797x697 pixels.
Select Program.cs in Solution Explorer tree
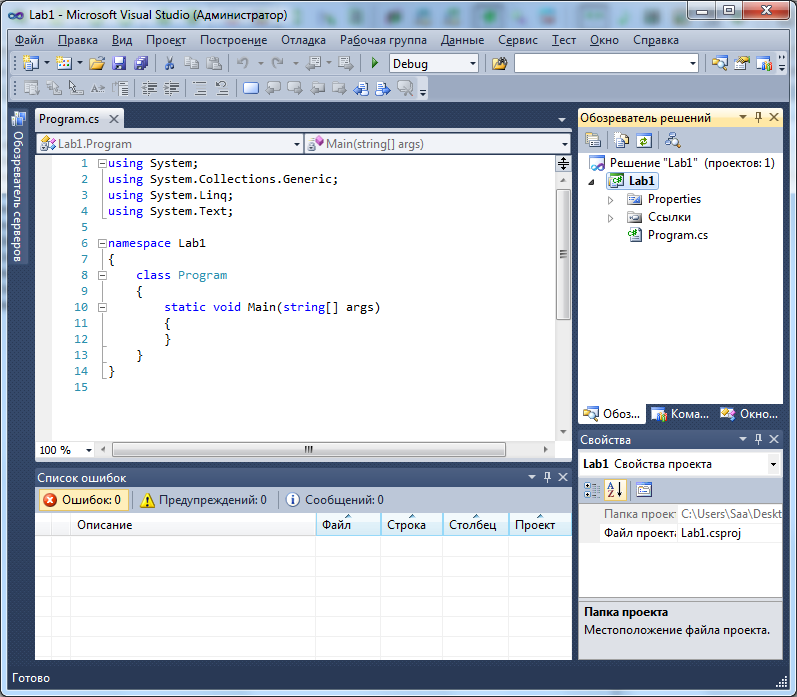pyautogui.click(x=677, y=235)
